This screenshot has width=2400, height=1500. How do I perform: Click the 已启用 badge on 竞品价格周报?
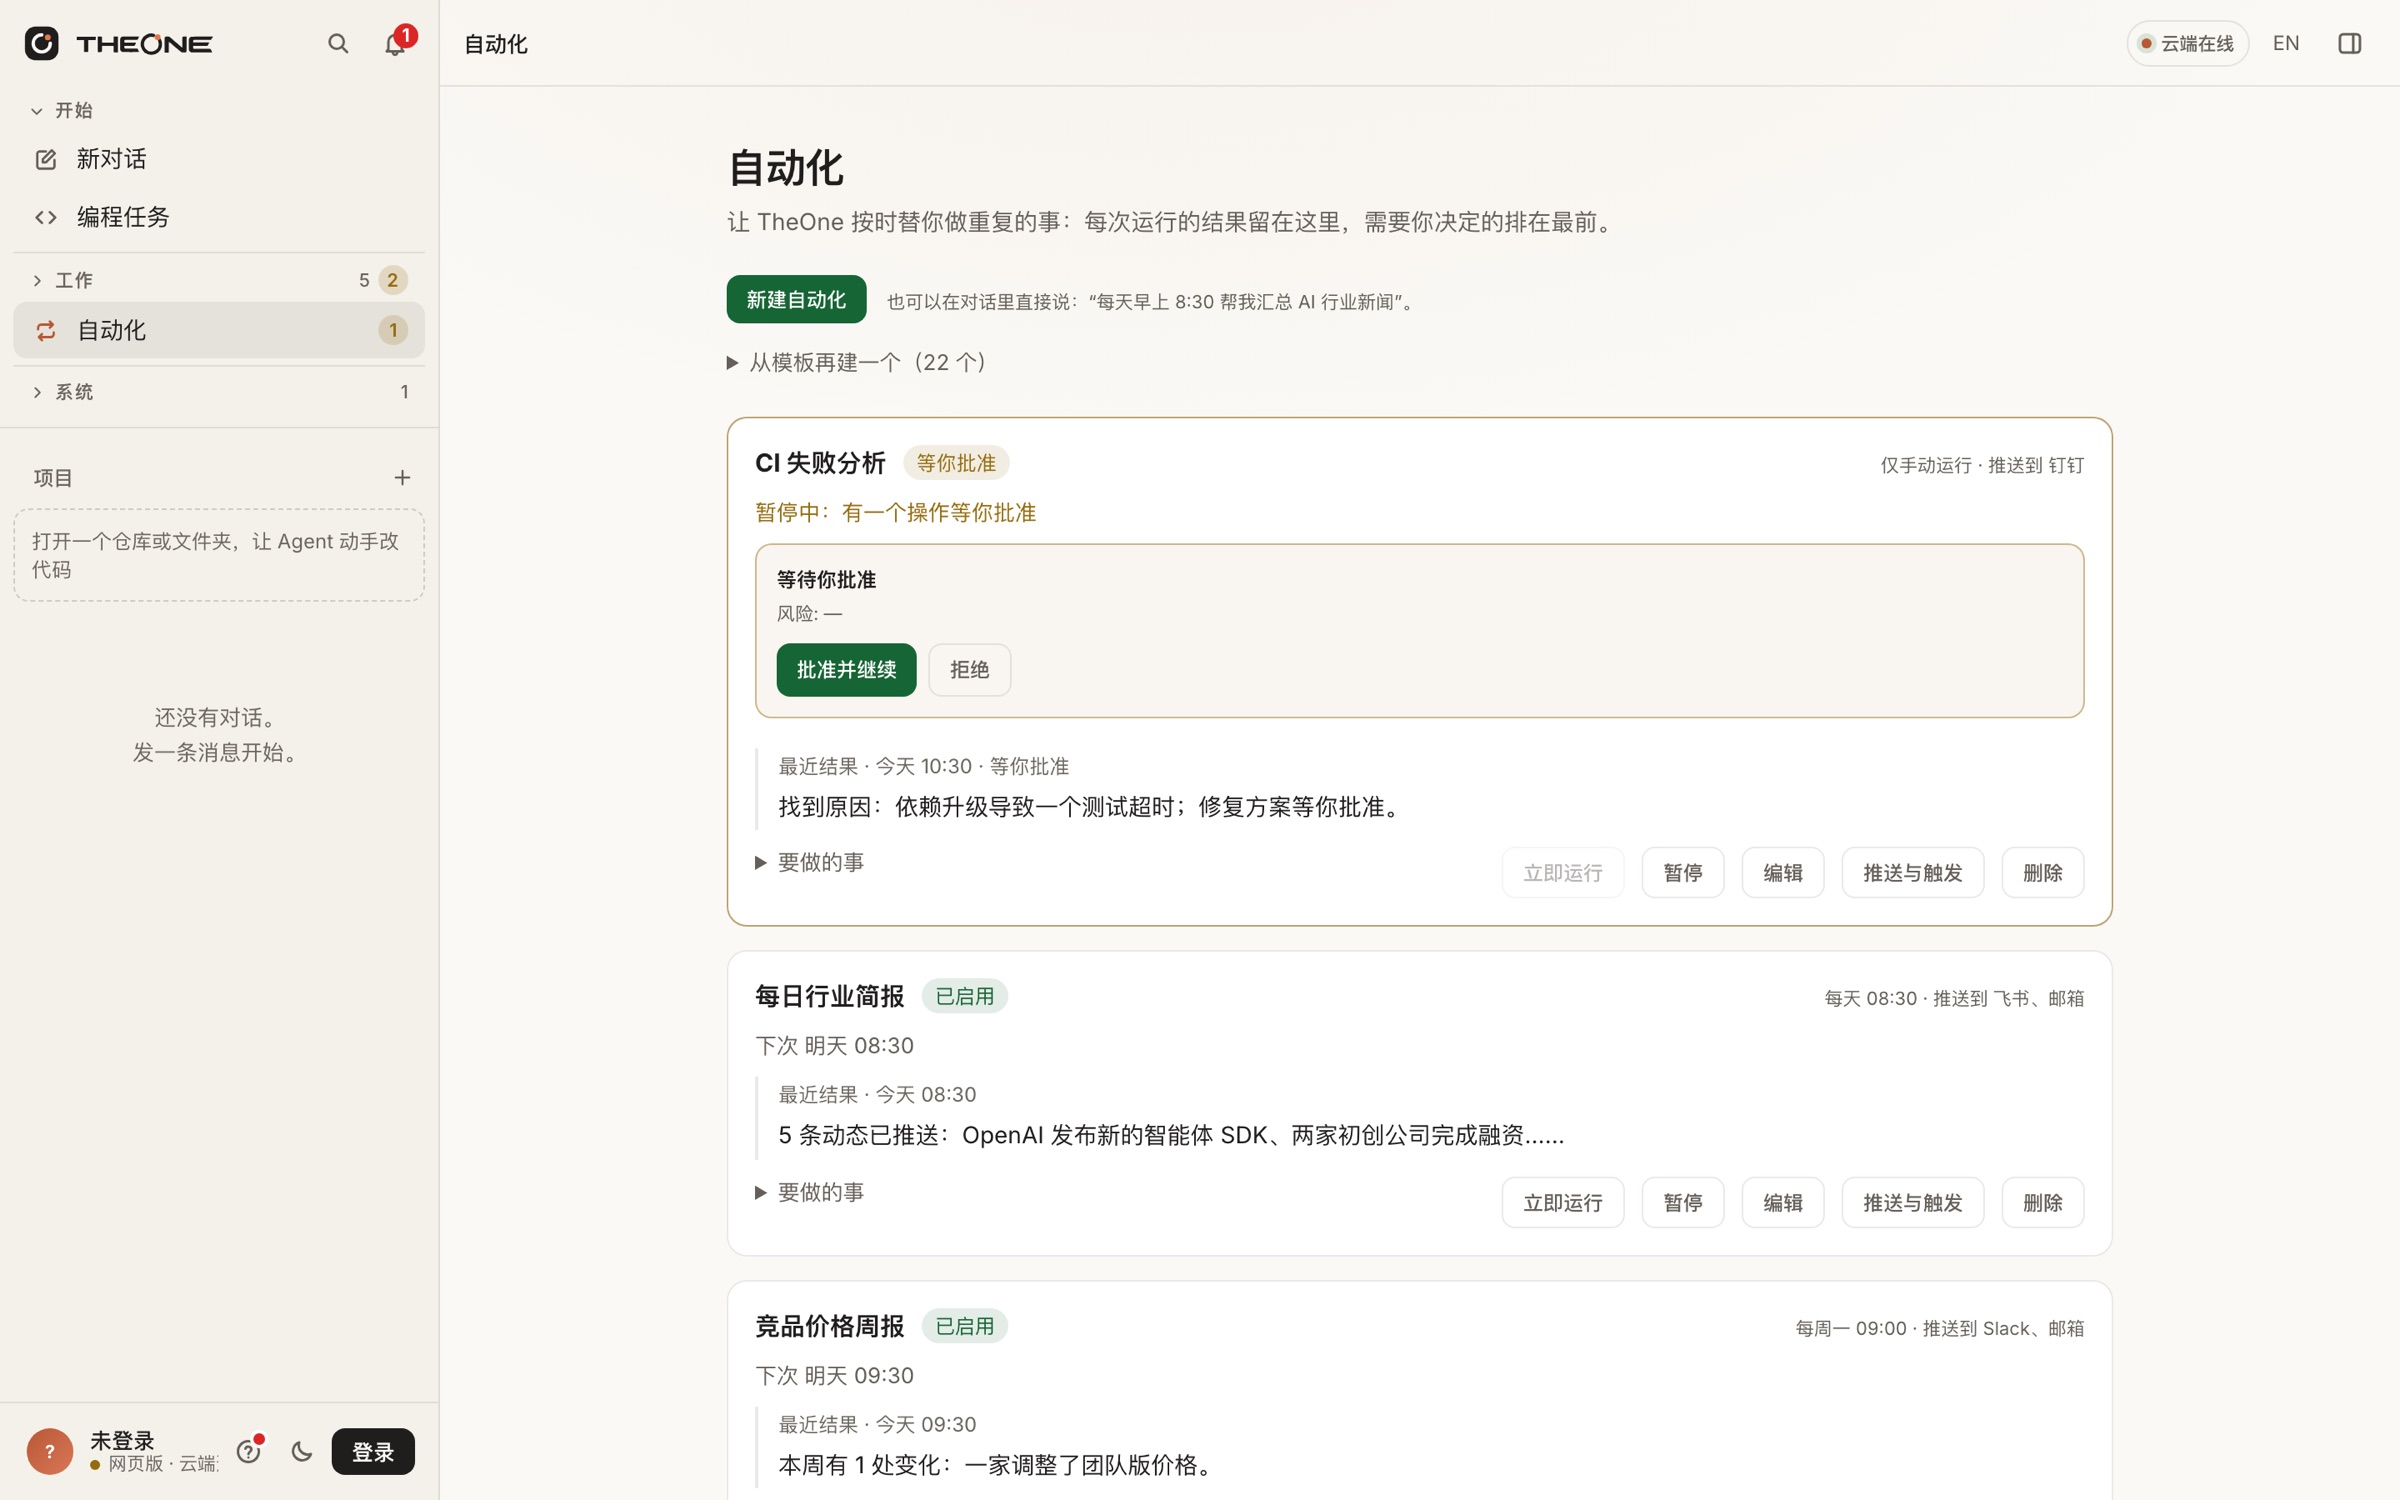(964, 1326)
